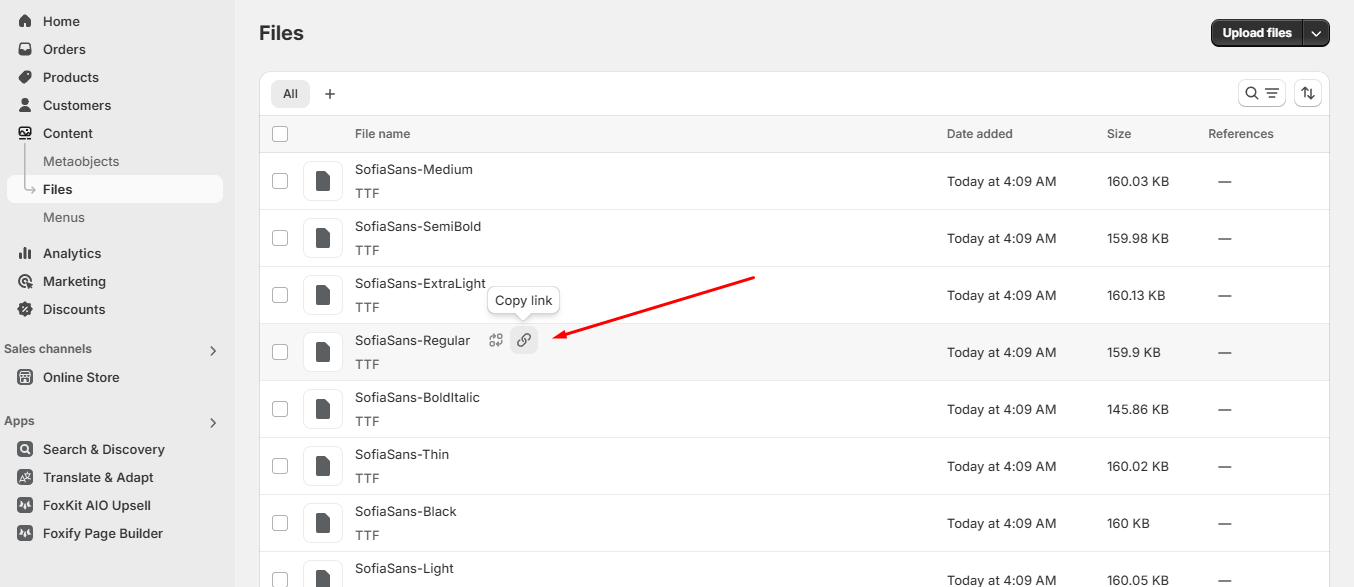The width and height of the screenshot is (1354, 587).
Task: Click the Online Store icon
Action: point(25,377)
